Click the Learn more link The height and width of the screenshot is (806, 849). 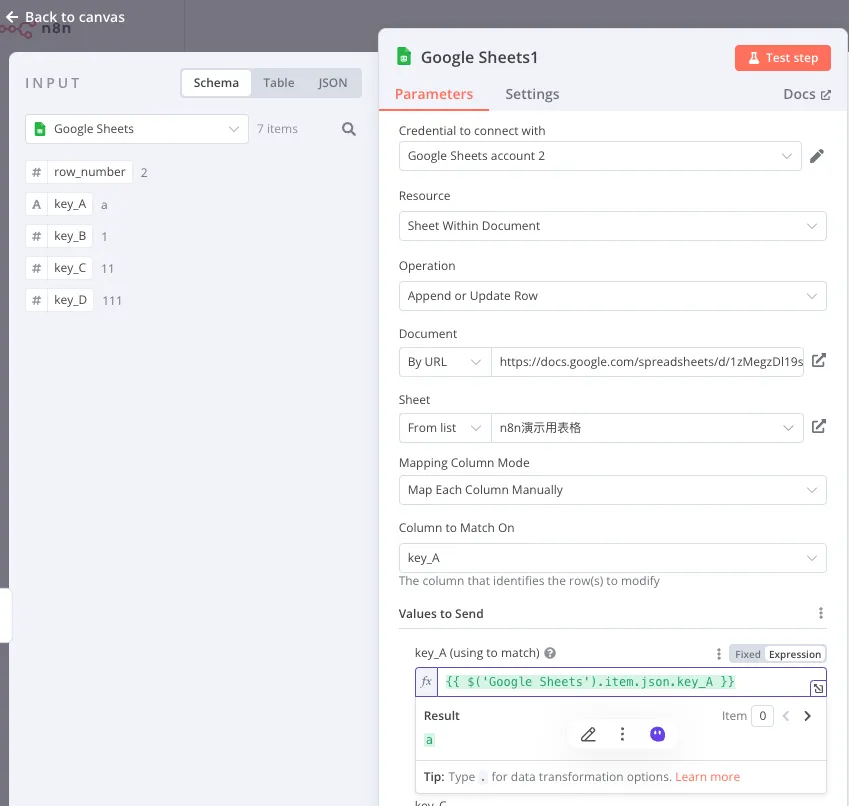pos(707,777)
